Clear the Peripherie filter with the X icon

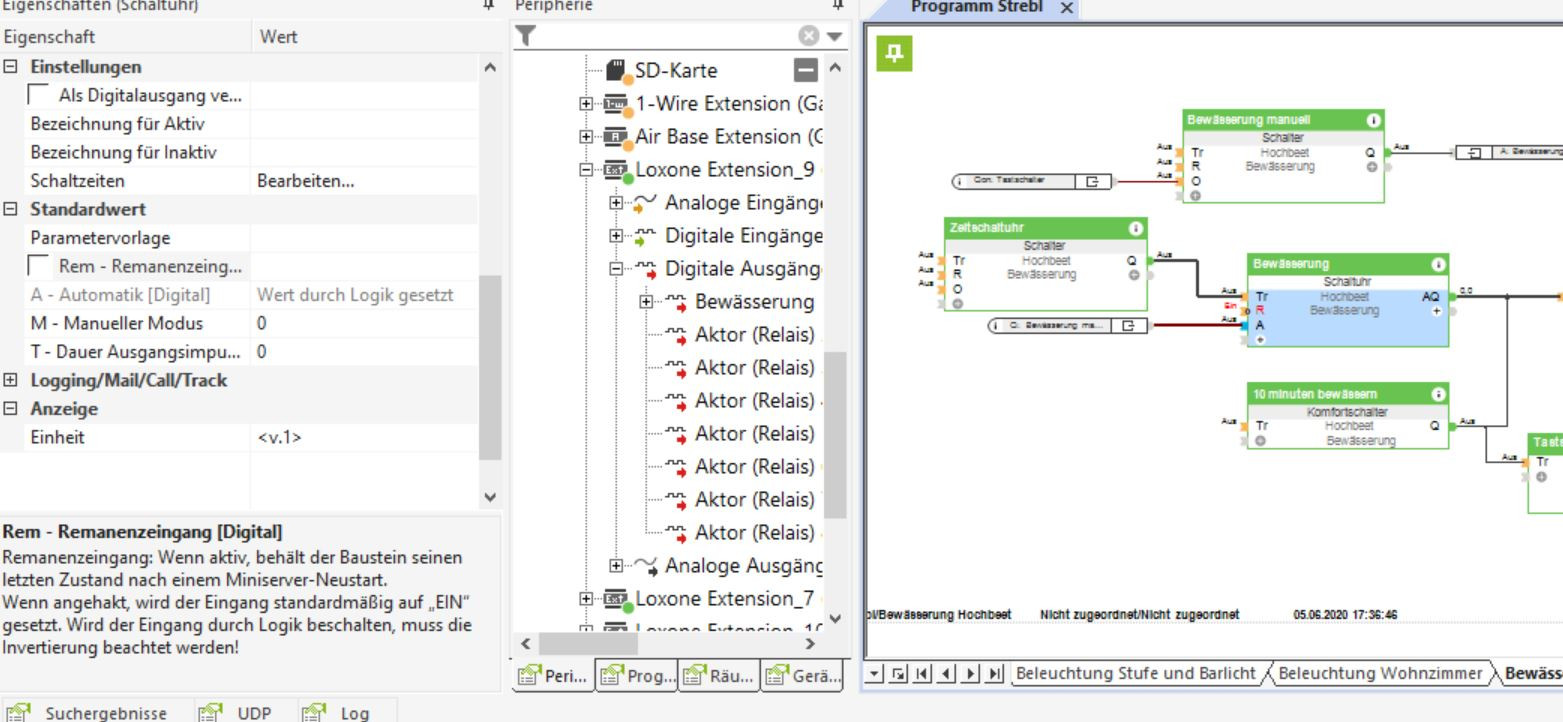point(808,38)
